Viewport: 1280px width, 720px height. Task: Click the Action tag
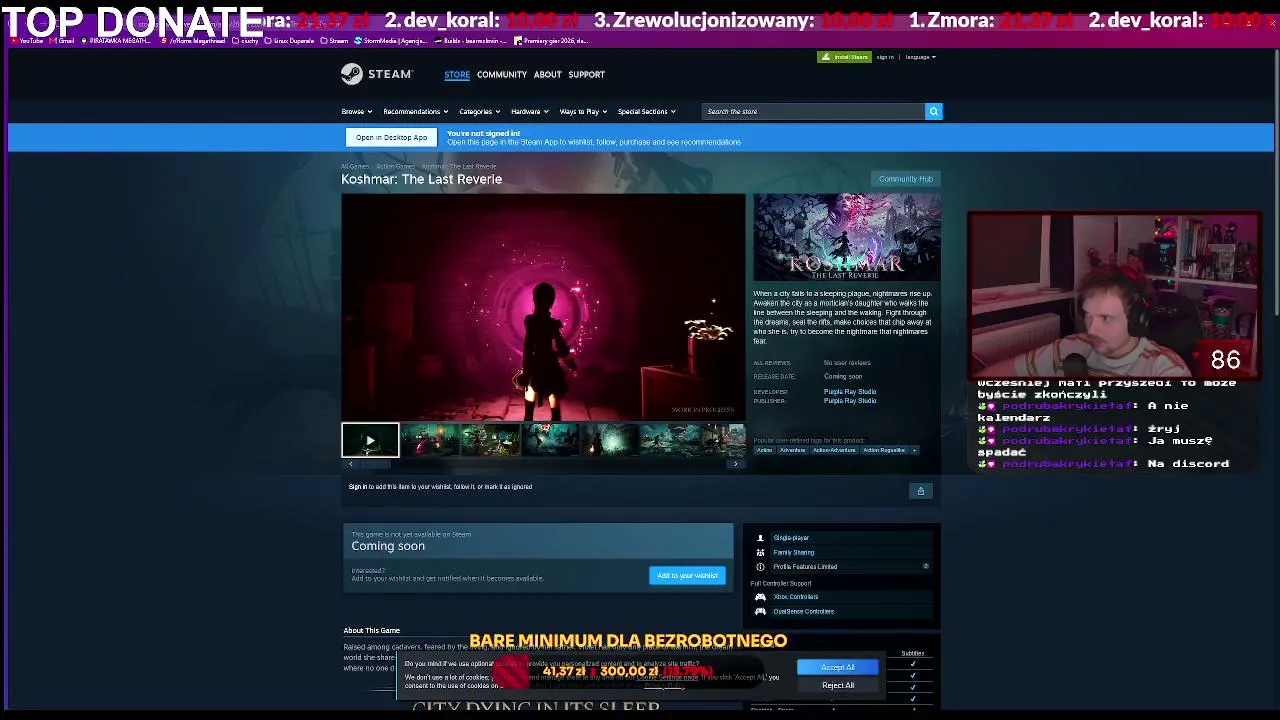(765, 450)
